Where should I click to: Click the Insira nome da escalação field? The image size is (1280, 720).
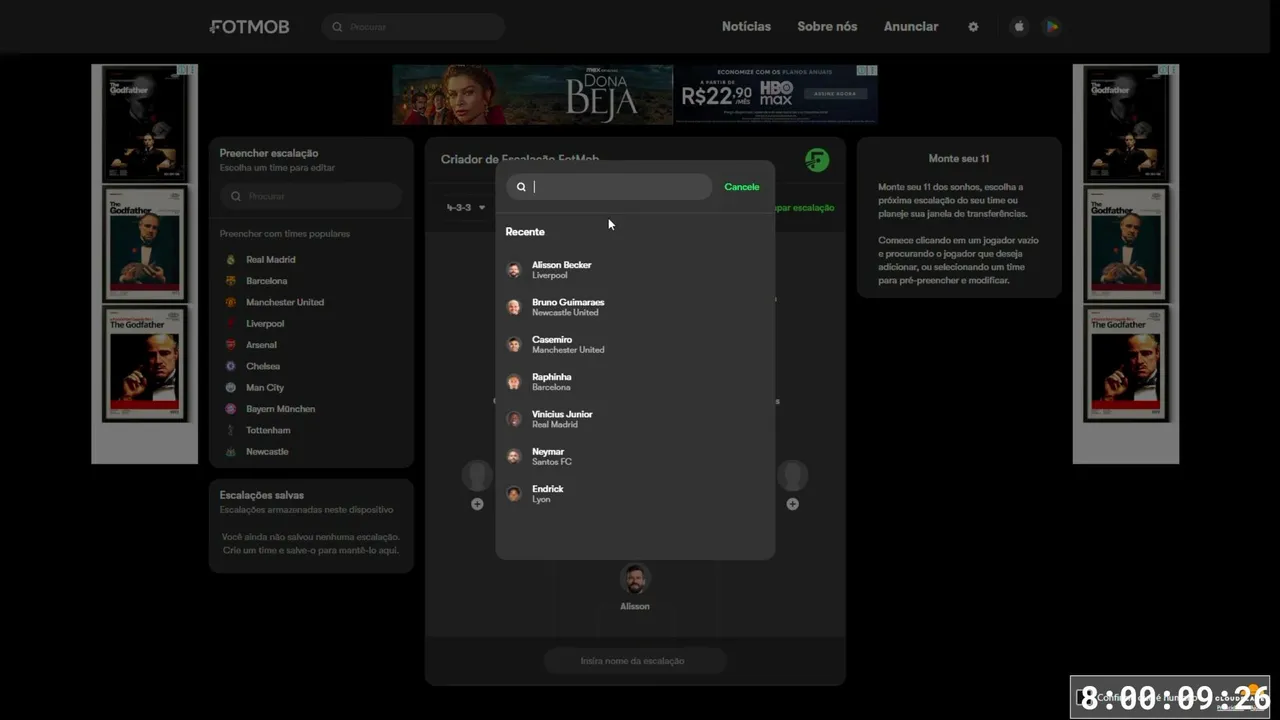click(x=635, y=661)
